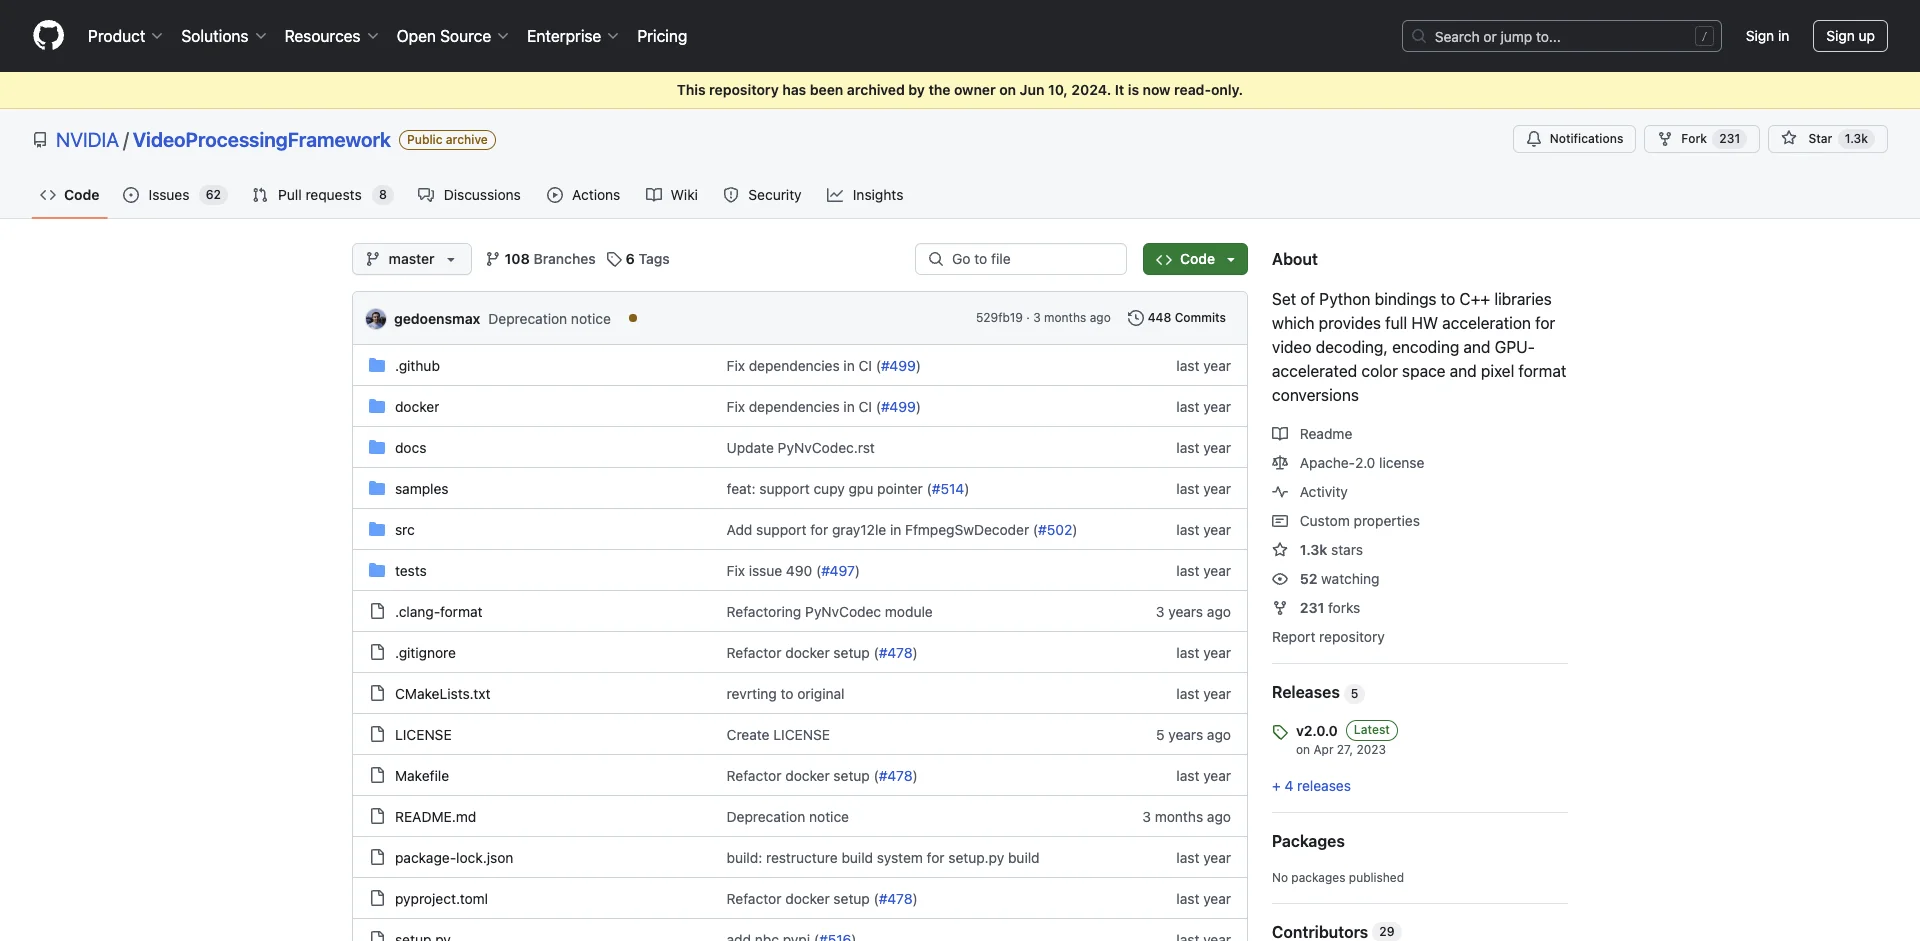Click the Sign up button
This screenshot has width=1920, height=941.
coord(1850,36)
